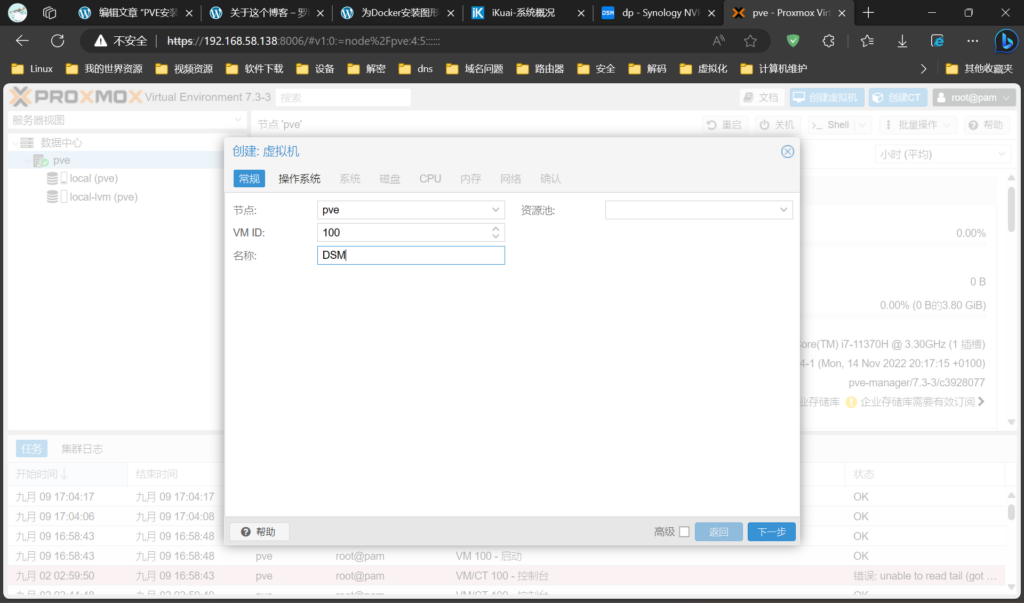The height and width of the screenshot is (603, 1024).
Task: Select local (pve) storage in tree
Action: (x=93, y=178)
